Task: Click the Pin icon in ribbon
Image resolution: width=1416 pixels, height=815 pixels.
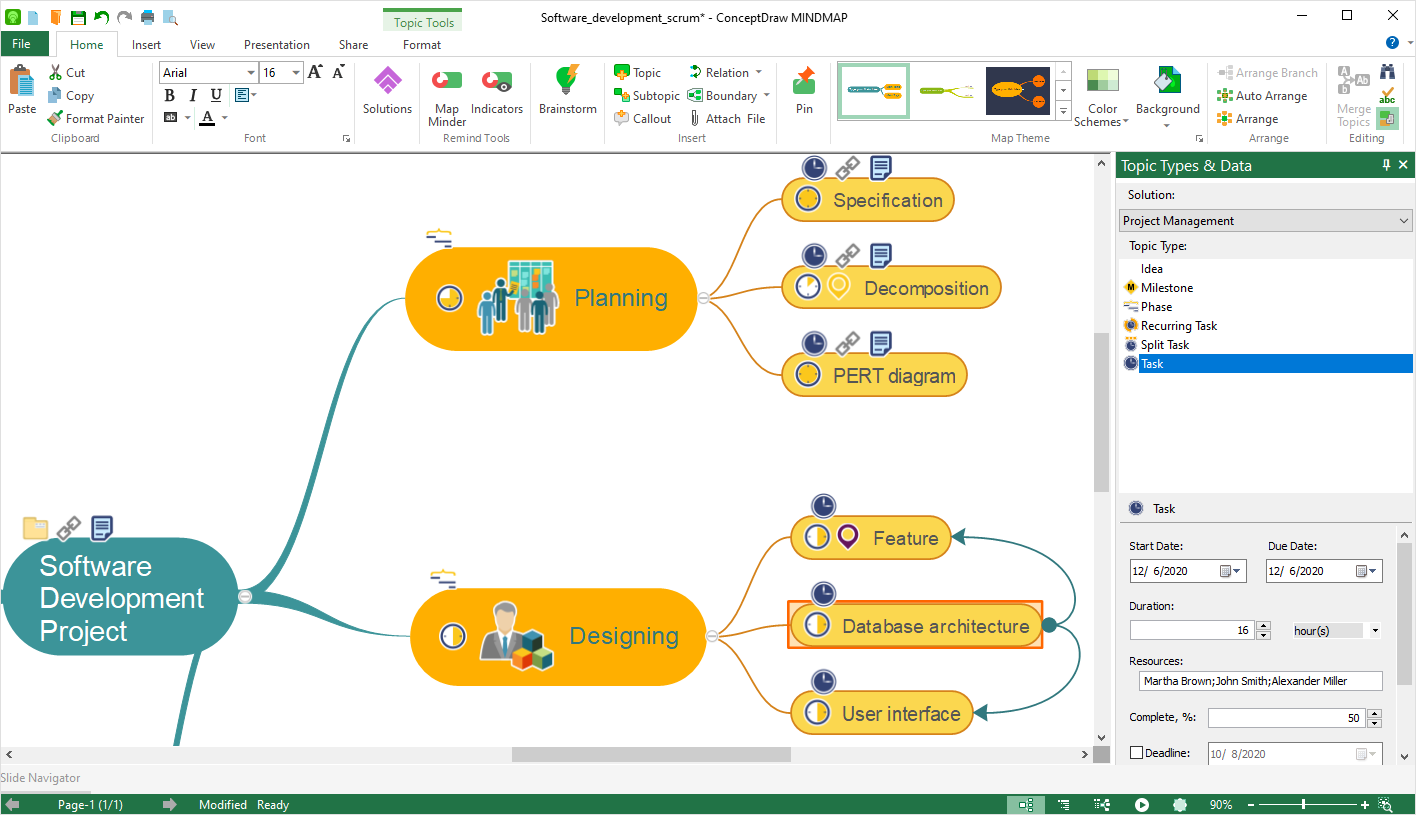Action: [x=804, y=82]
